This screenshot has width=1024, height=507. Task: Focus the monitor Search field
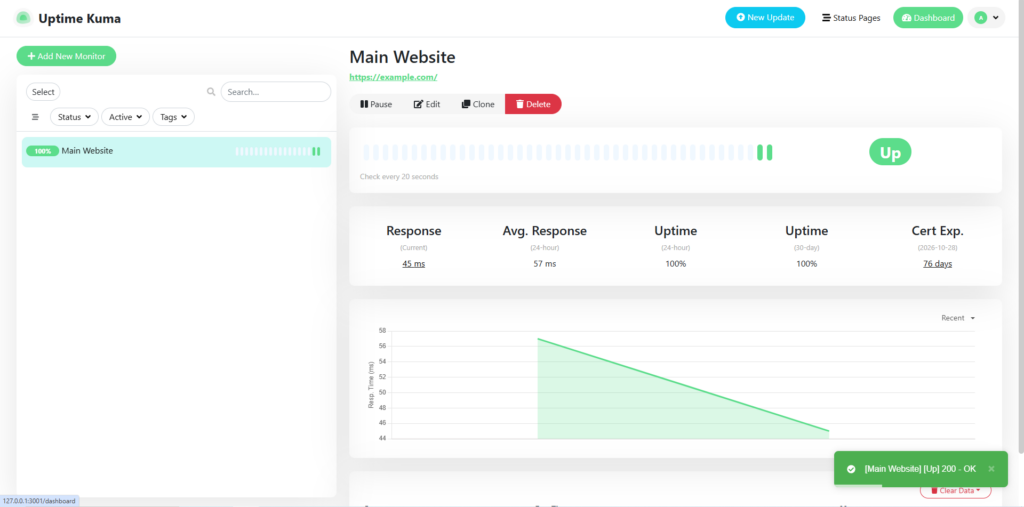click(x=276, y=92)
